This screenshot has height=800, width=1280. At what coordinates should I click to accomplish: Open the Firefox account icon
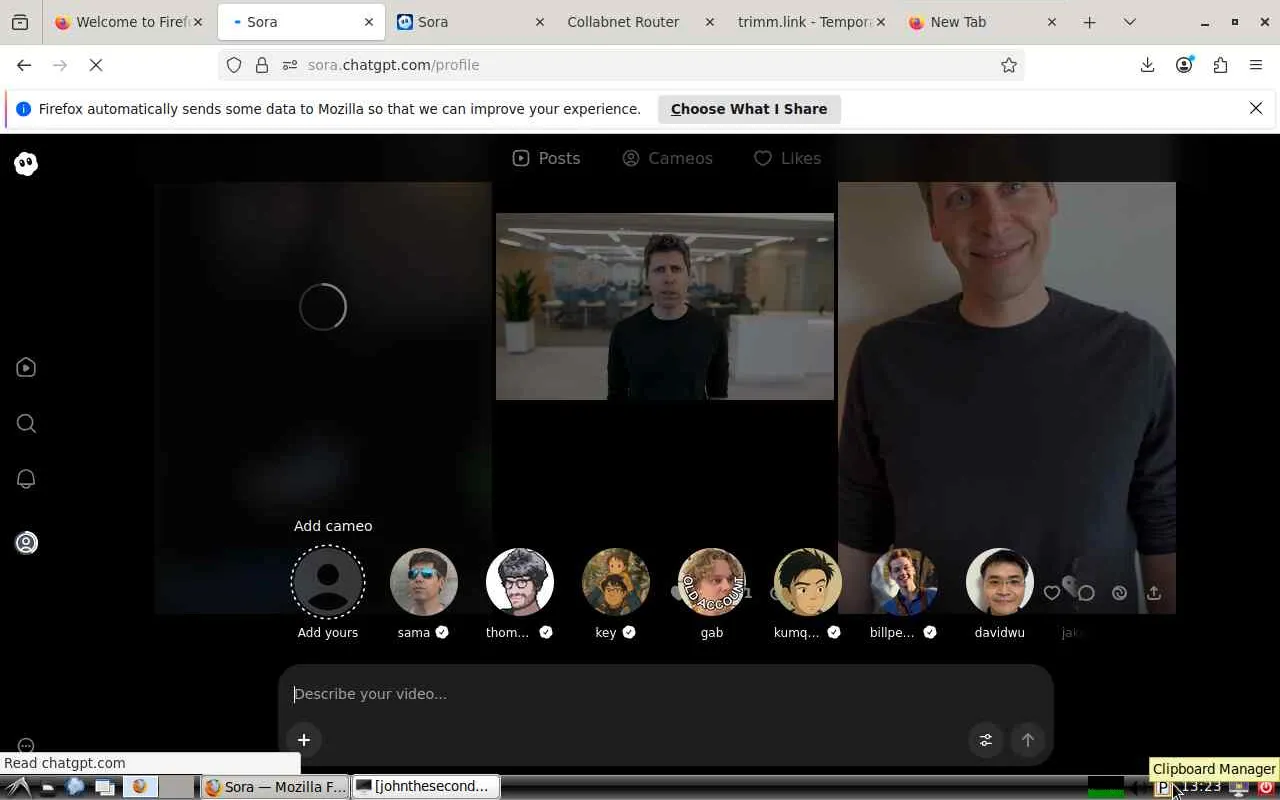click(x=1184, y=65)
